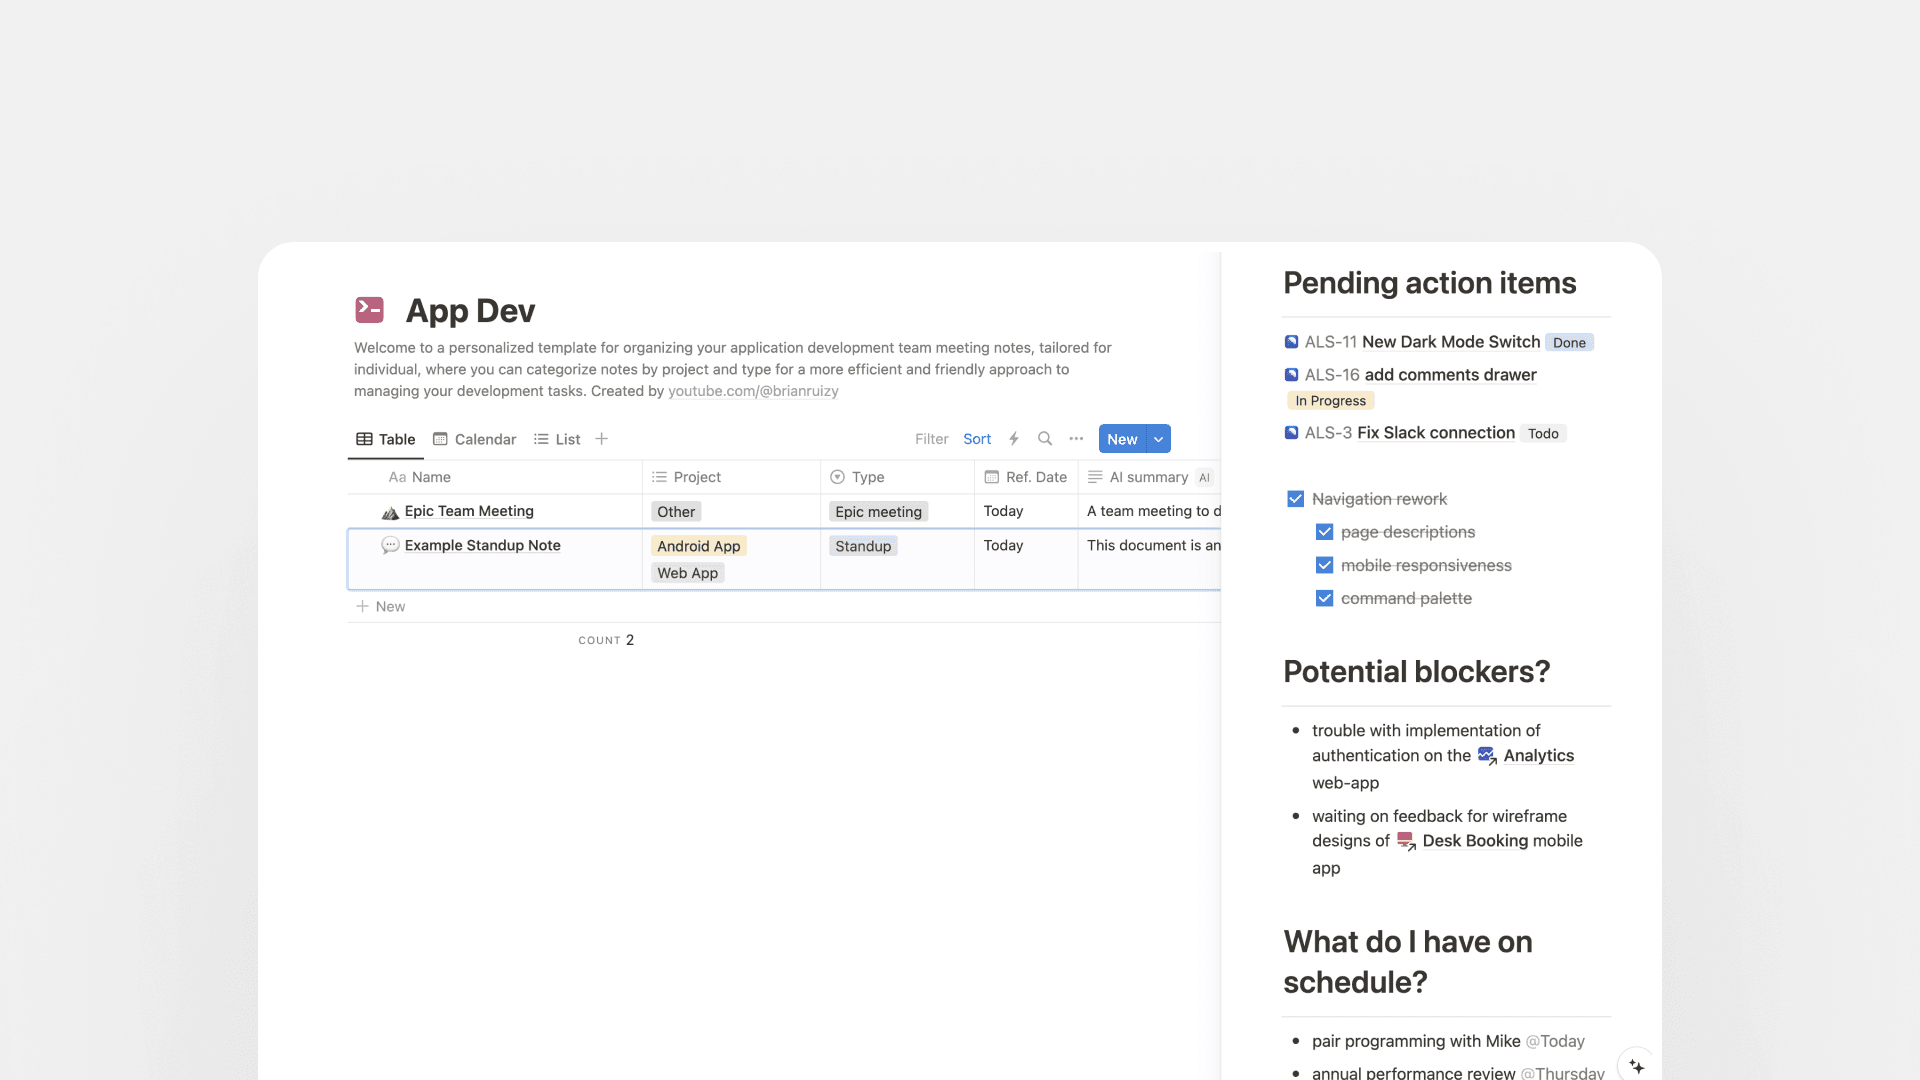This screenshot has height=1080, width=1920.
Task: Open the AI summary column header menu
Action: point(1149,477)
